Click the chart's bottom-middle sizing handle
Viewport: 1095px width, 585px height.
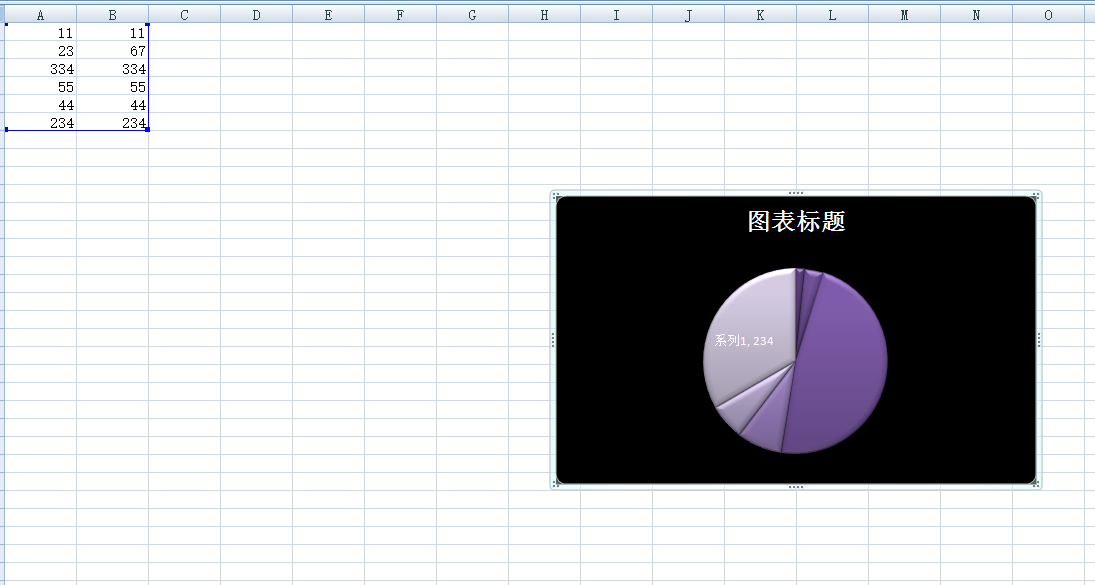pyautogui.click(x=795, y=487)
